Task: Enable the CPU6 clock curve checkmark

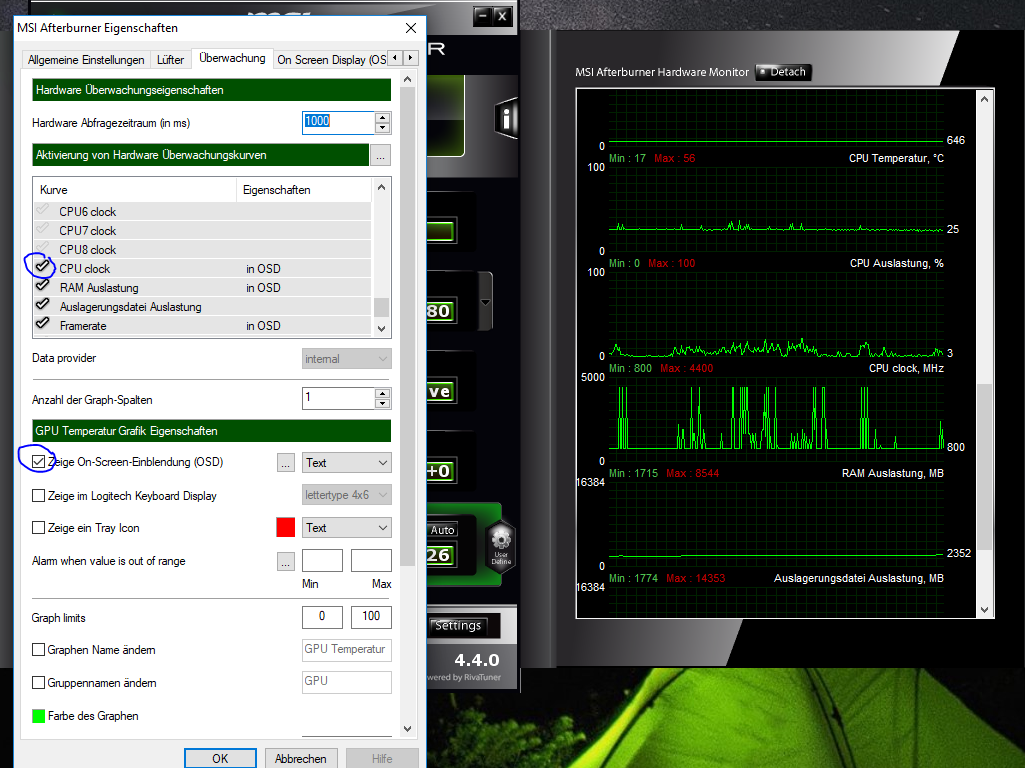Action: [43, 210]
